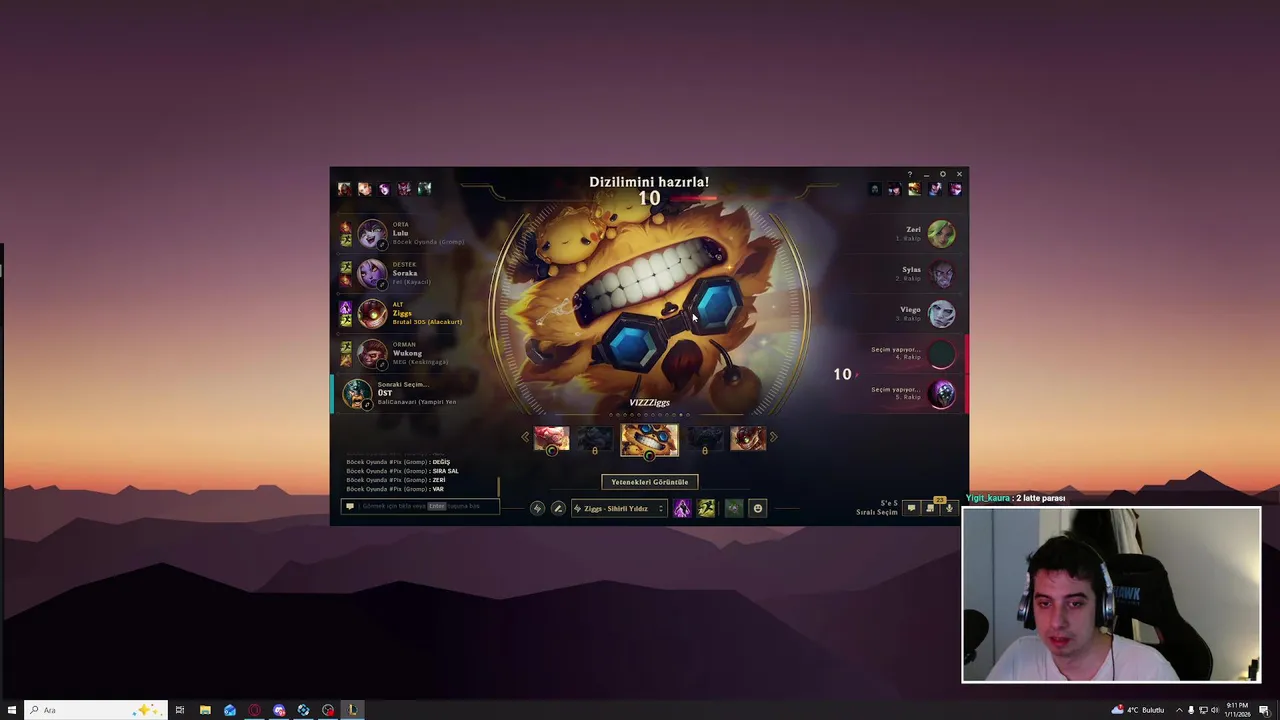Viewport: 1280px width, 720px height.
Task: Click Lulu's top summoner spell icon
Action: click(x=346, y=229)
